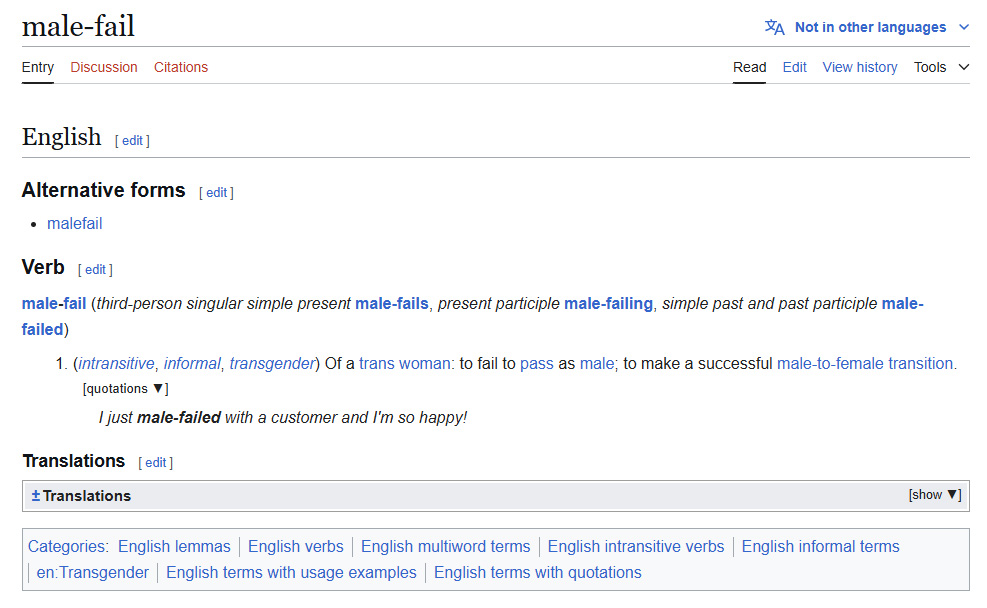Follow the bold male-fail headword link
Viewport: 987px width, 608px height.
[x=54, y=303]
